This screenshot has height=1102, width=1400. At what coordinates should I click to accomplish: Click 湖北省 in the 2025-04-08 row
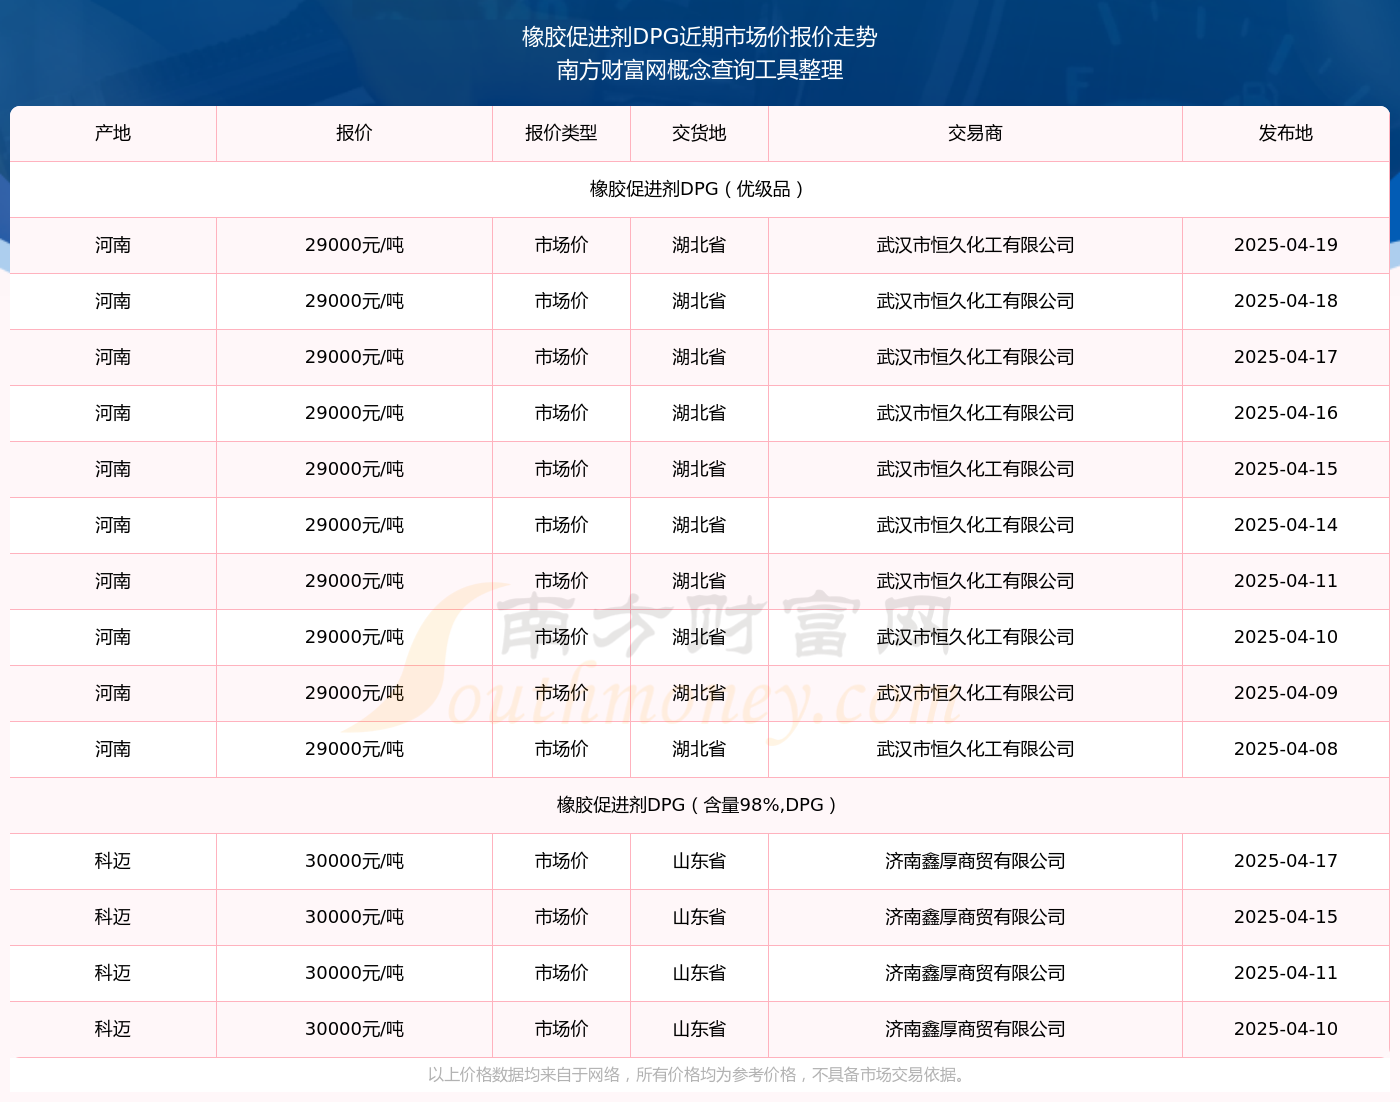click(x=699, y=749)
